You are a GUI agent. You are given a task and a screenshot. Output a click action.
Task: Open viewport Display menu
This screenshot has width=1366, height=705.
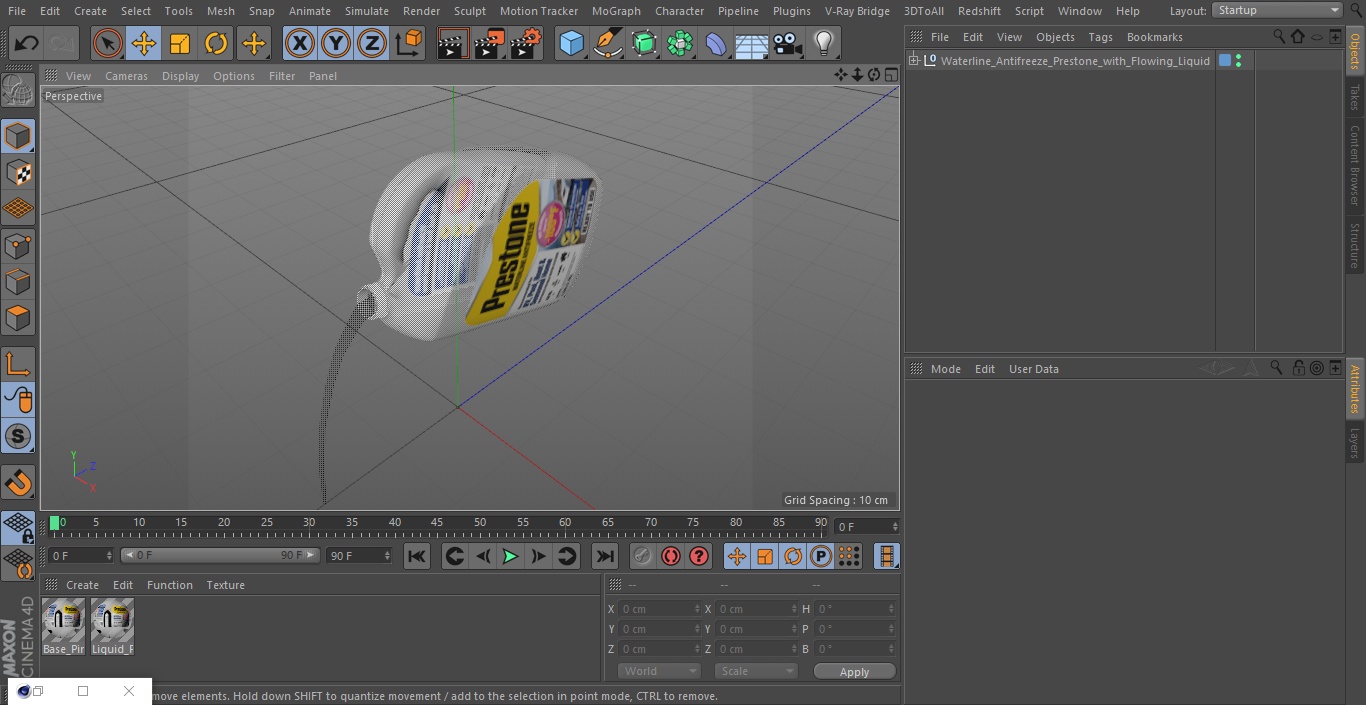[x=180, y=76]
